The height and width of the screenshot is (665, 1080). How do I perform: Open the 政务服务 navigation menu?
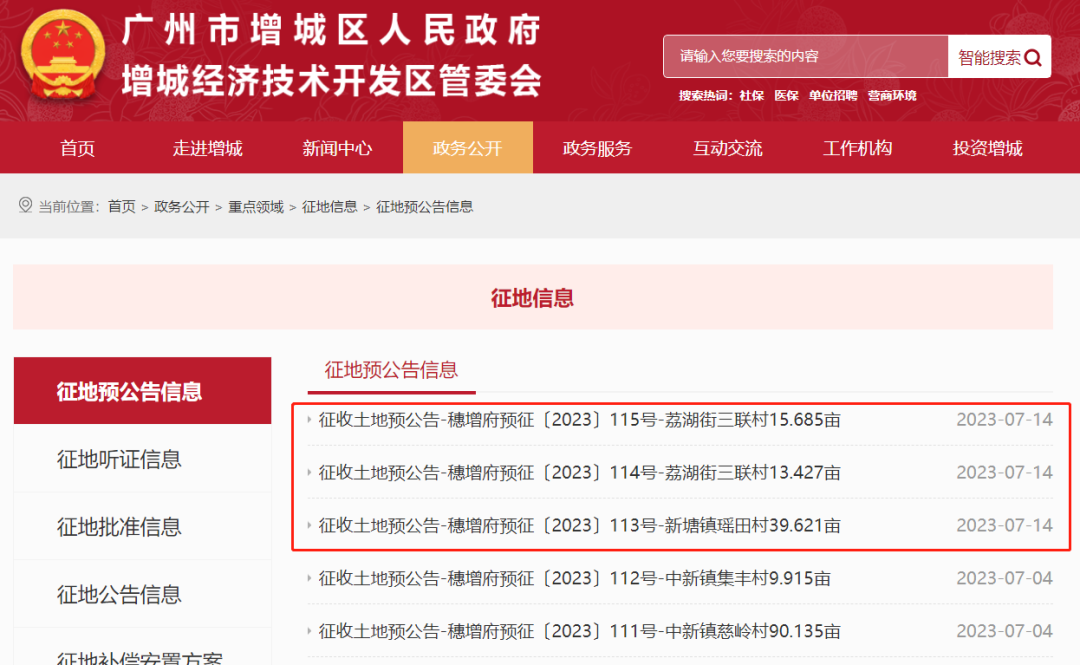pos(597,147)
